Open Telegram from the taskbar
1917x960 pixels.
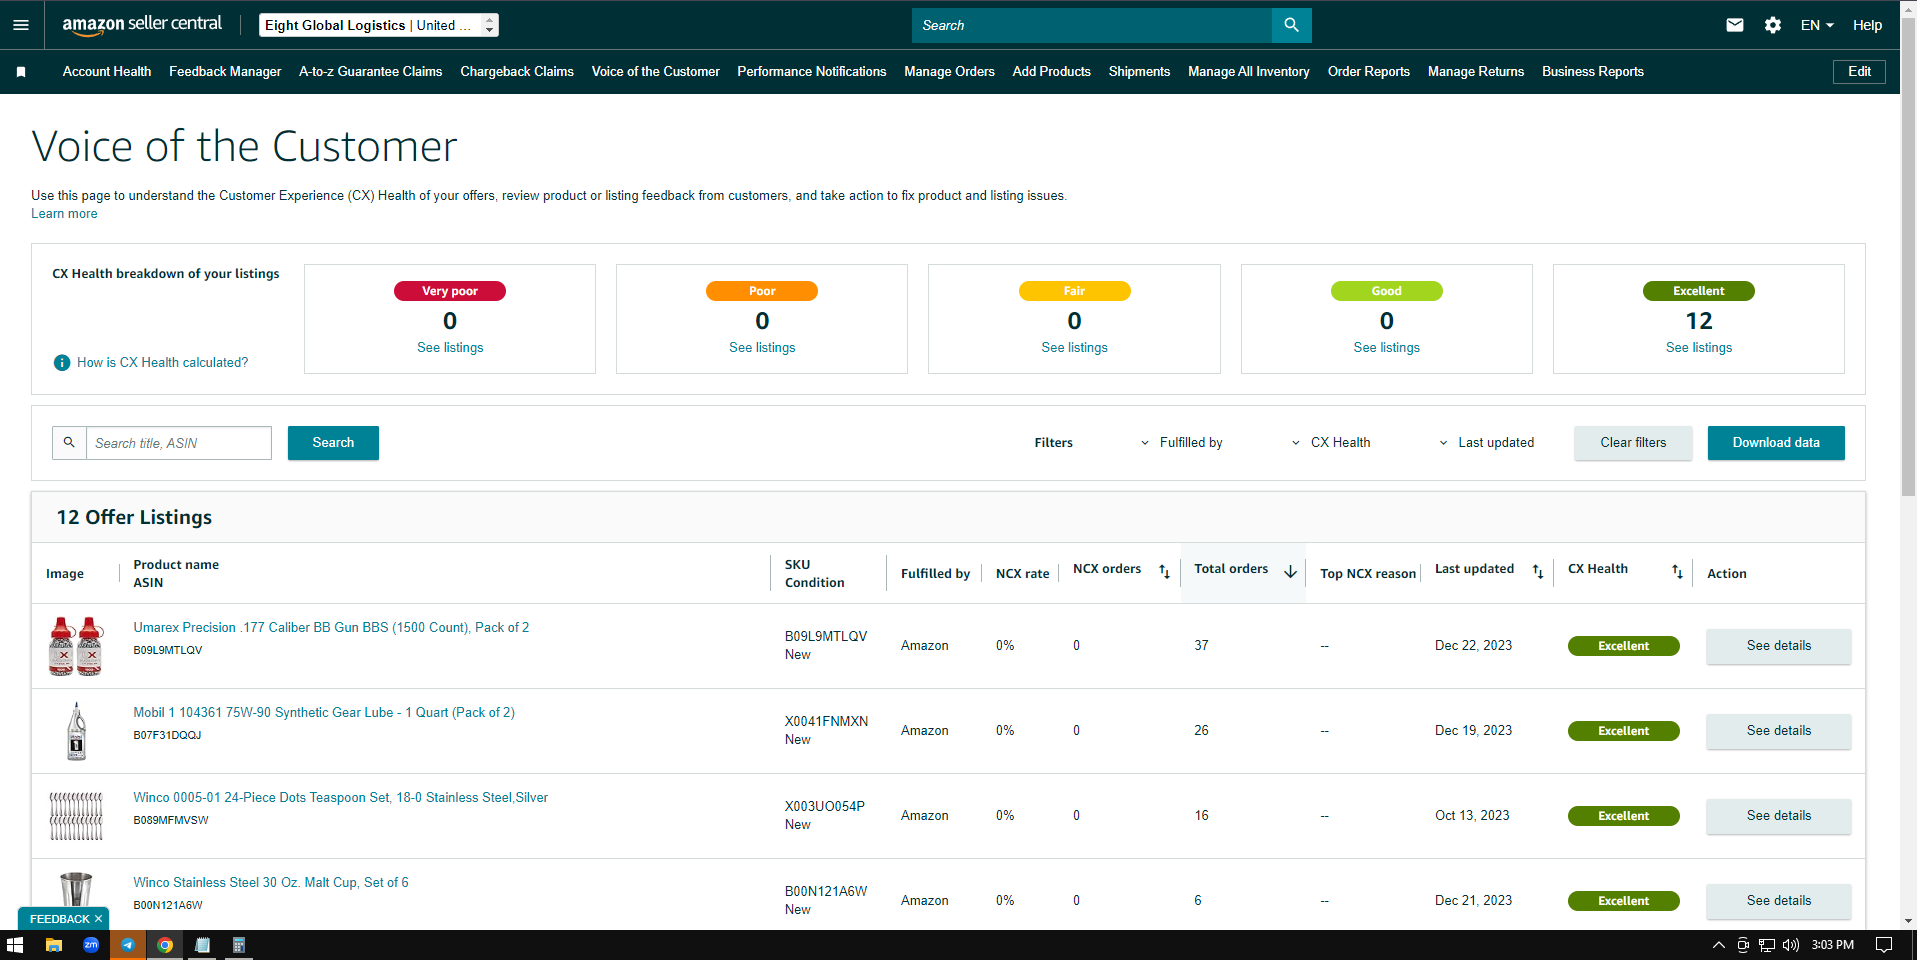(x=128, y=945)
